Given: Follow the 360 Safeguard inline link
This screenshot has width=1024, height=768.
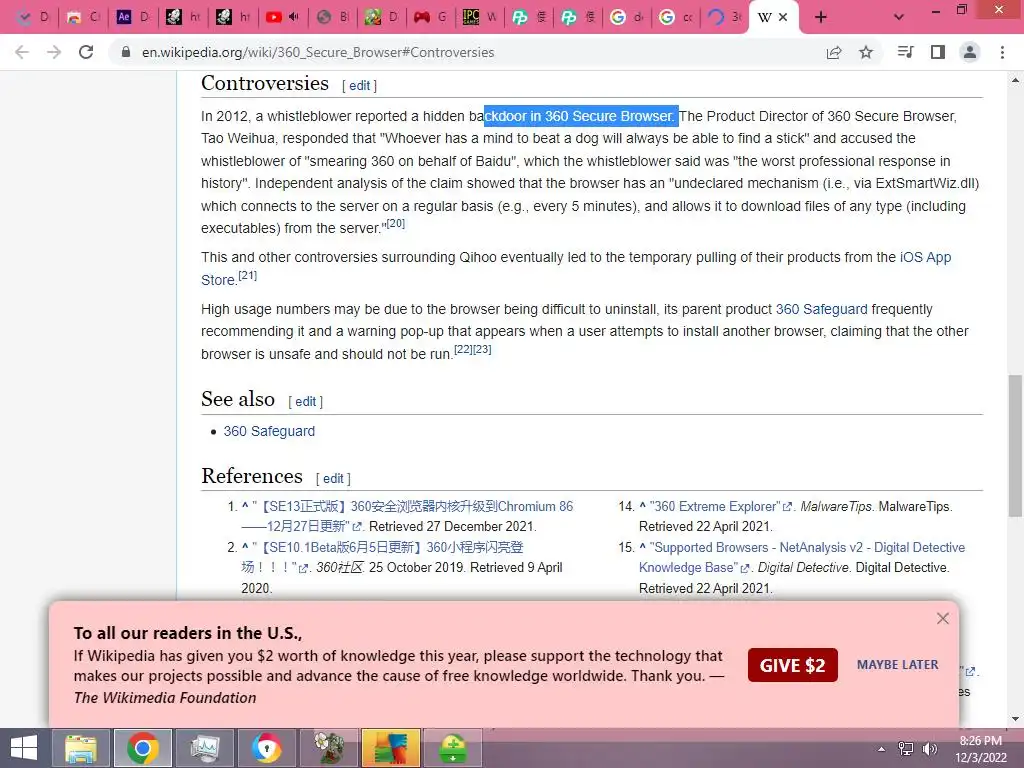Looking at the screenshot, I should click(822, 309).
